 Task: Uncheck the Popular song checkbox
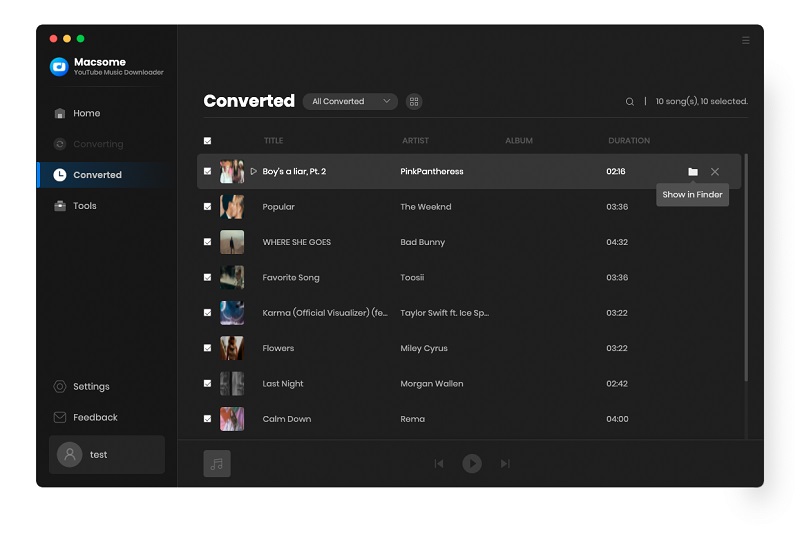coord(208,207)
